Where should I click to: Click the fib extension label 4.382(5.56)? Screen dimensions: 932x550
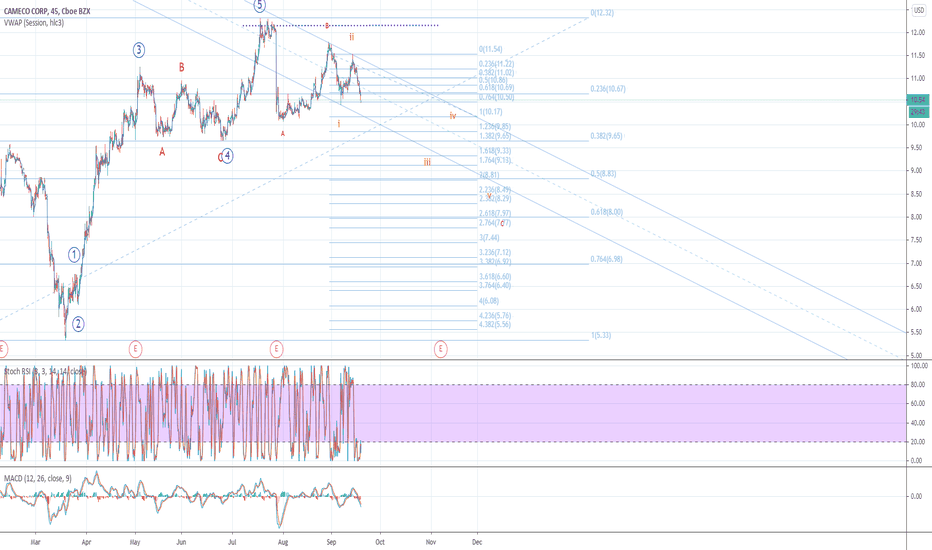click(495, 325)
